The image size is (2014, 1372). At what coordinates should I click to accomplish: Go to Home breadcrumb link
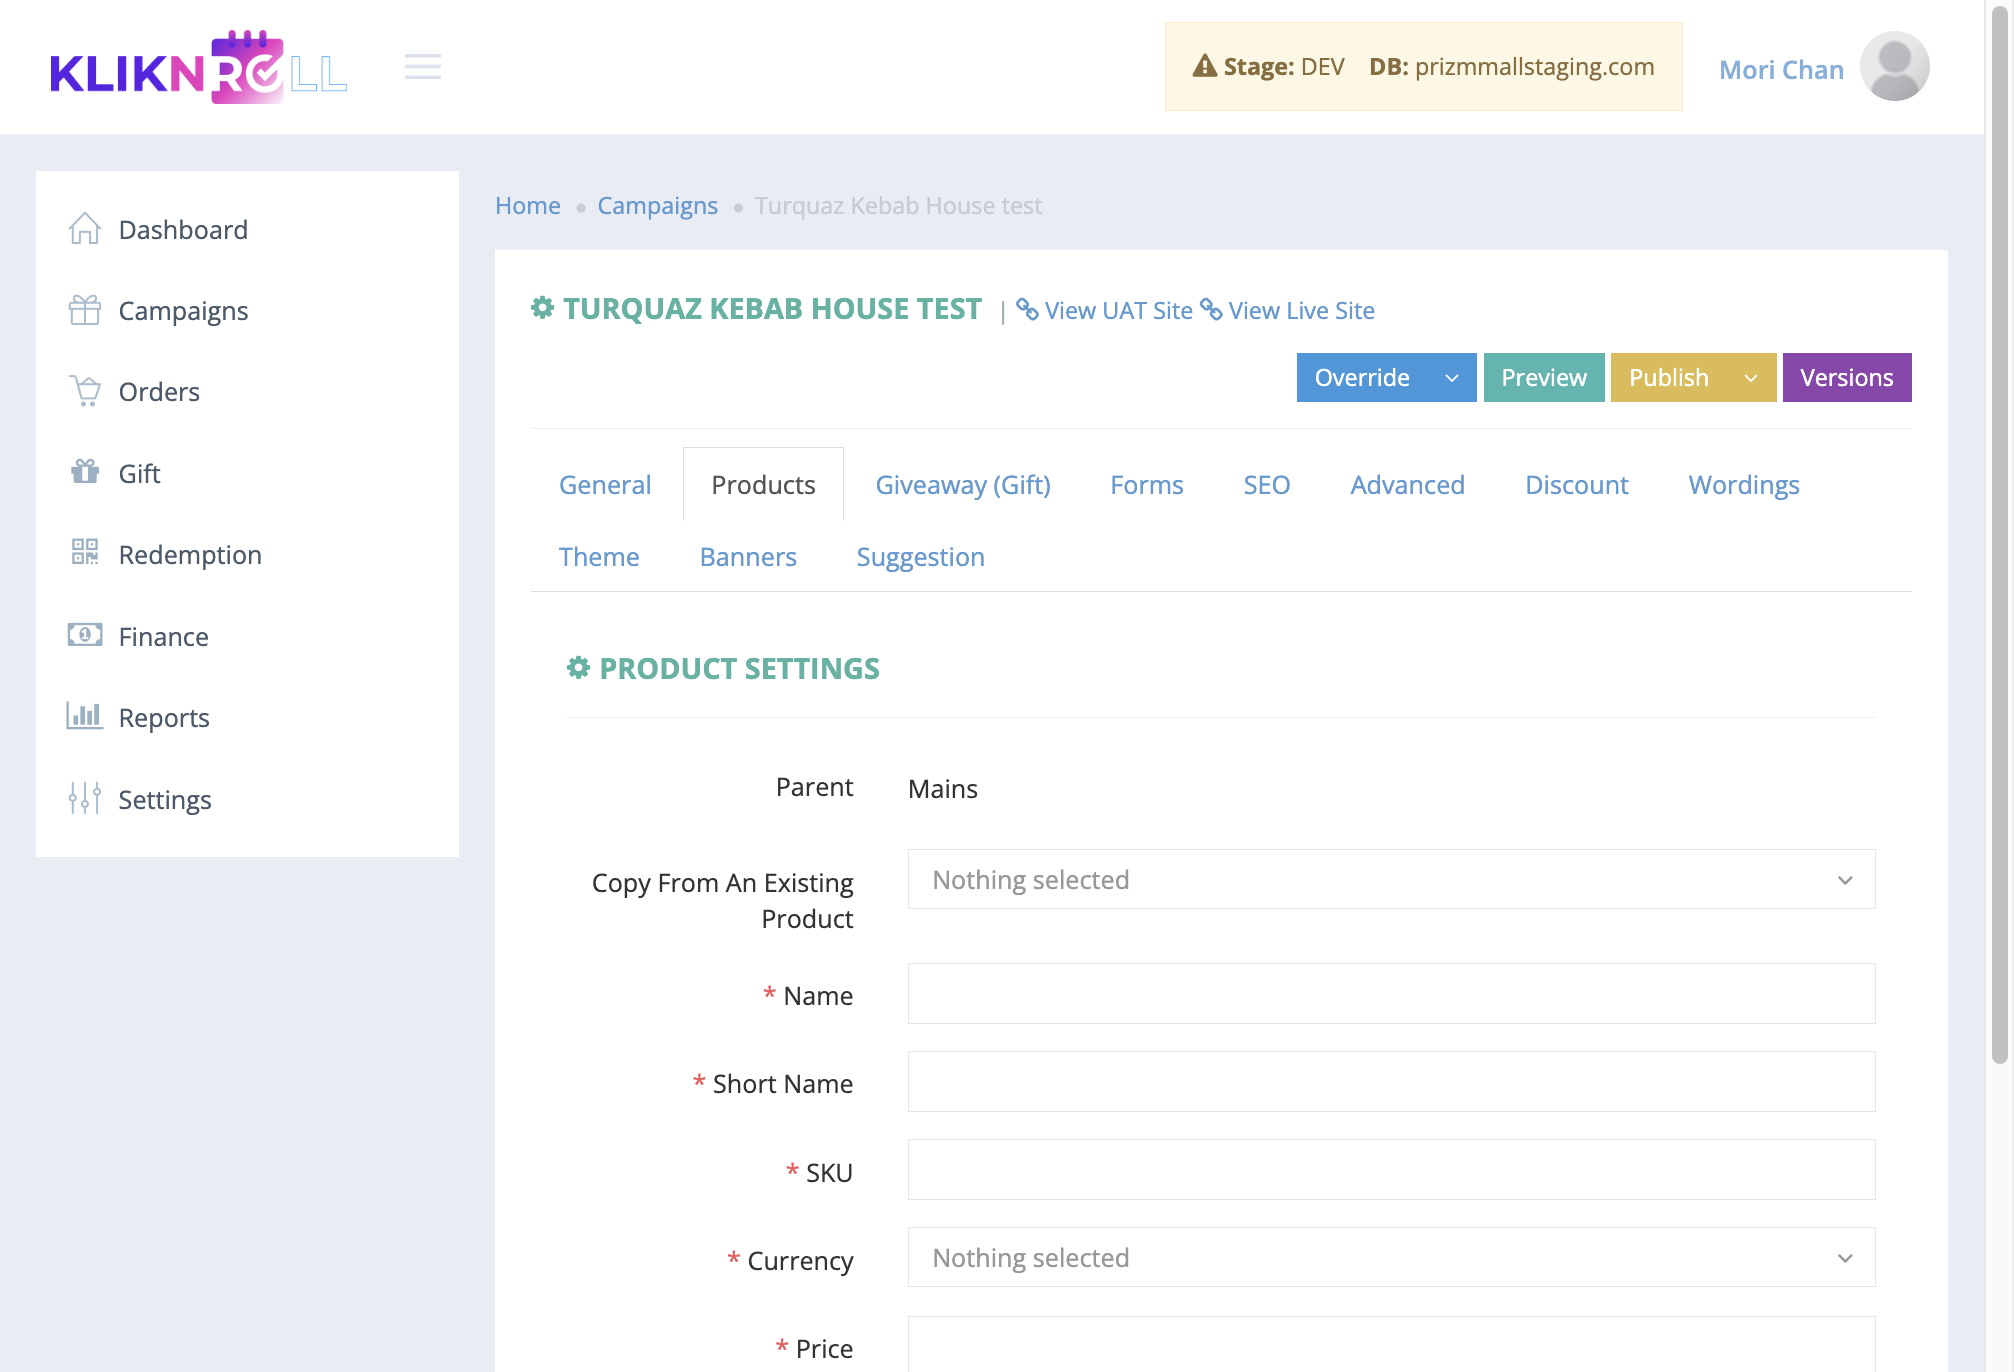528,205
